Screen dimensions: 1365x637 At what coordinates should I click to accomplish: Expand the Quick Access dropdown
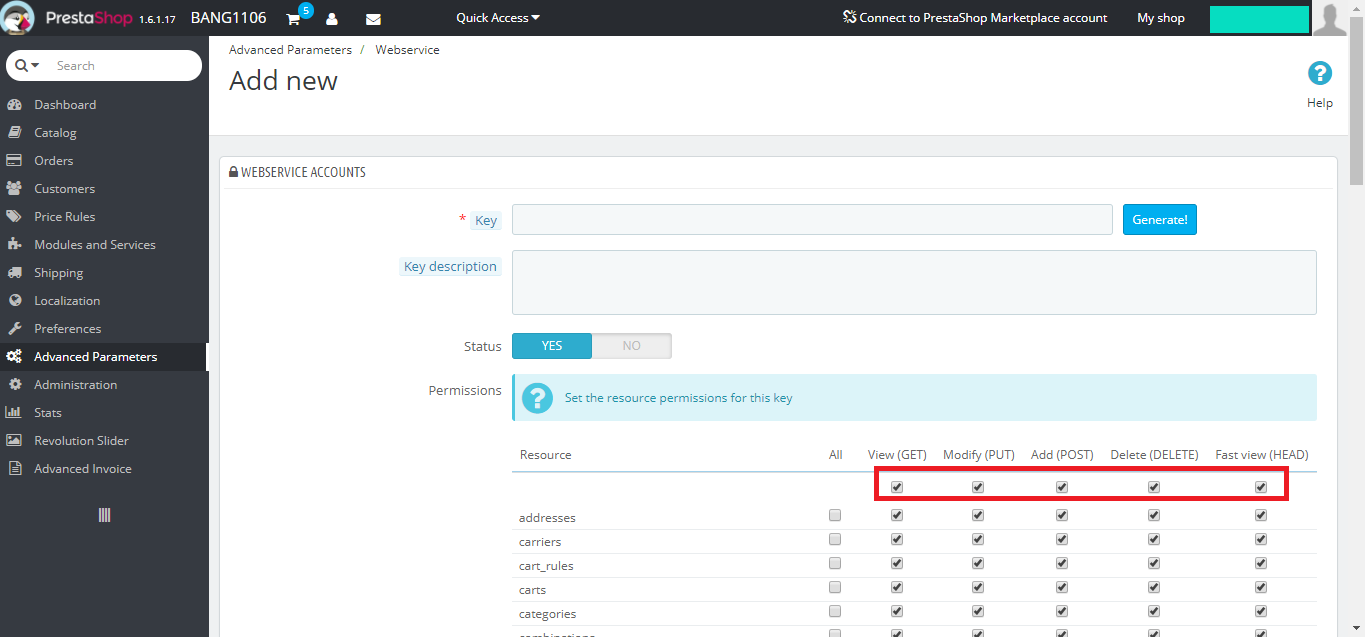498,18
